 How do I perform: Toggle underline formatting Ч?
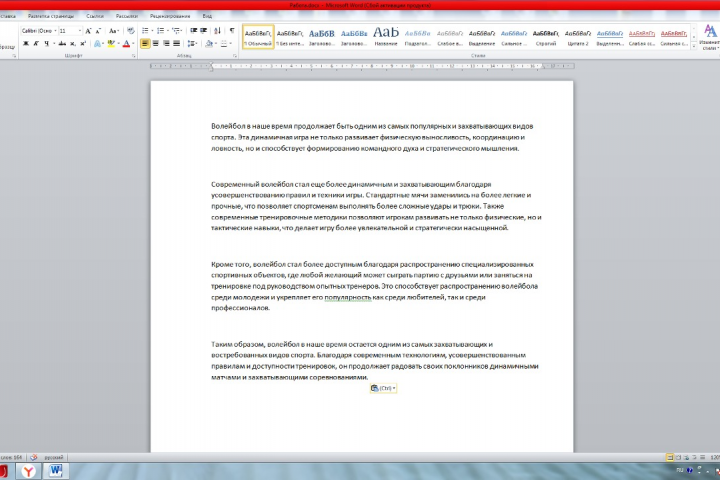click(x=46, y=44)
